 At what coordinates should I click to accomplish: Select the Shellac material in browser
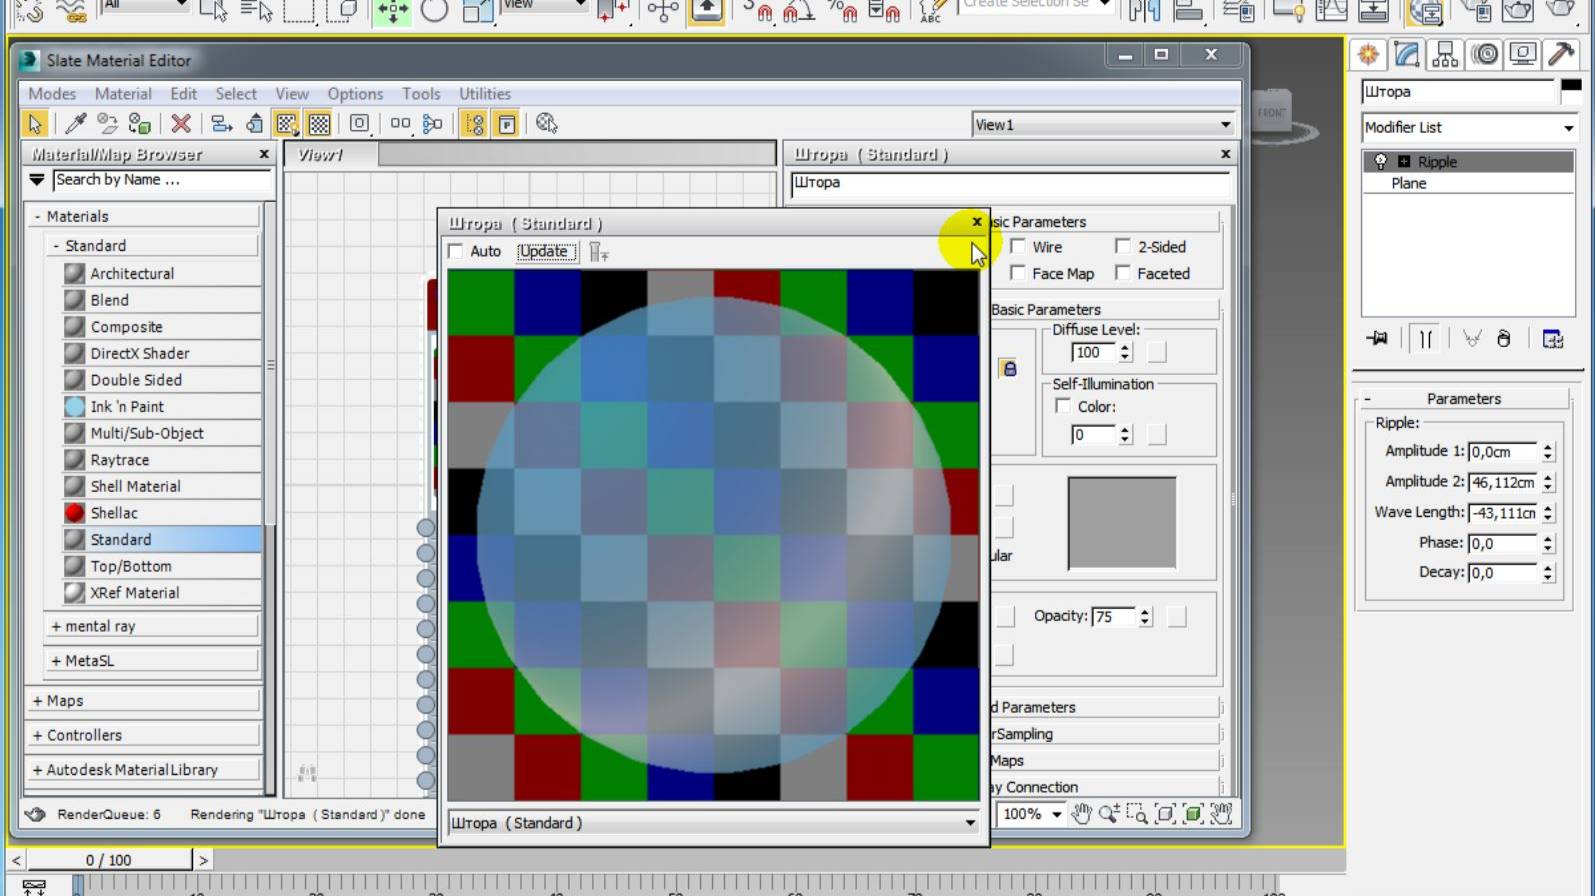tap(114, 513)
